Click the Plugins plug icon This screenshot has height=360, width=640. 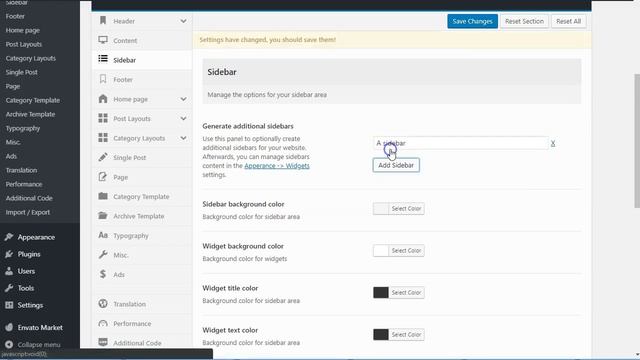(x=9, y=254)
